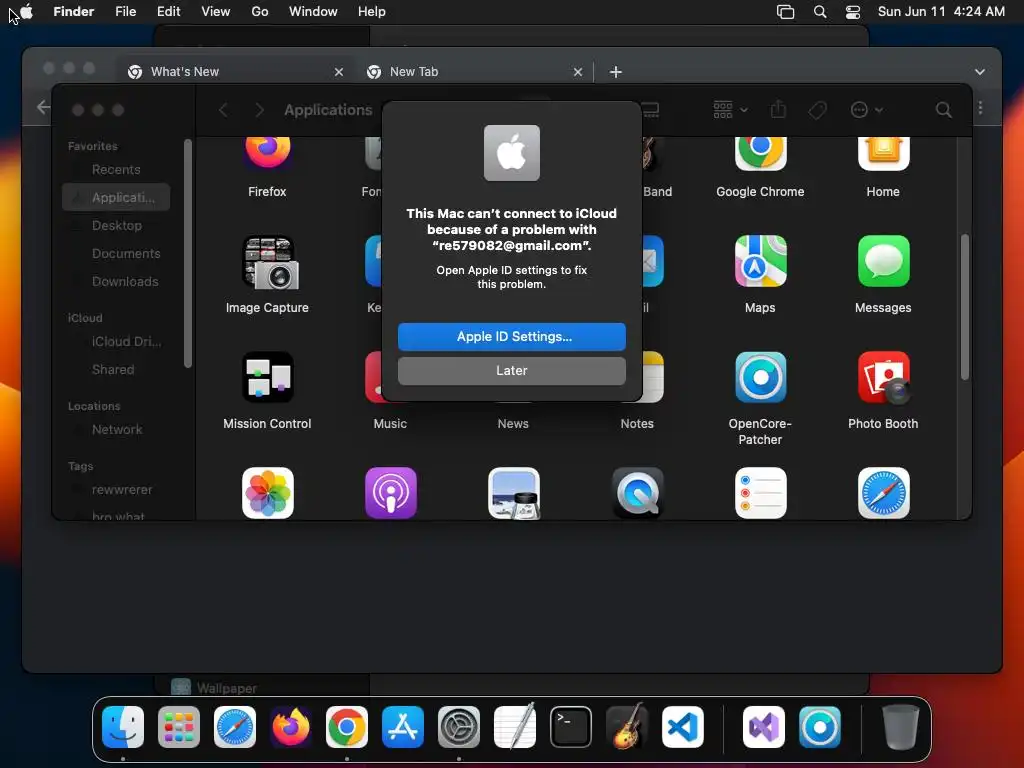Search in the Finder window
Image resolution: width=1024 pixels, height=768 pixels.
click(x=943, y=110)
